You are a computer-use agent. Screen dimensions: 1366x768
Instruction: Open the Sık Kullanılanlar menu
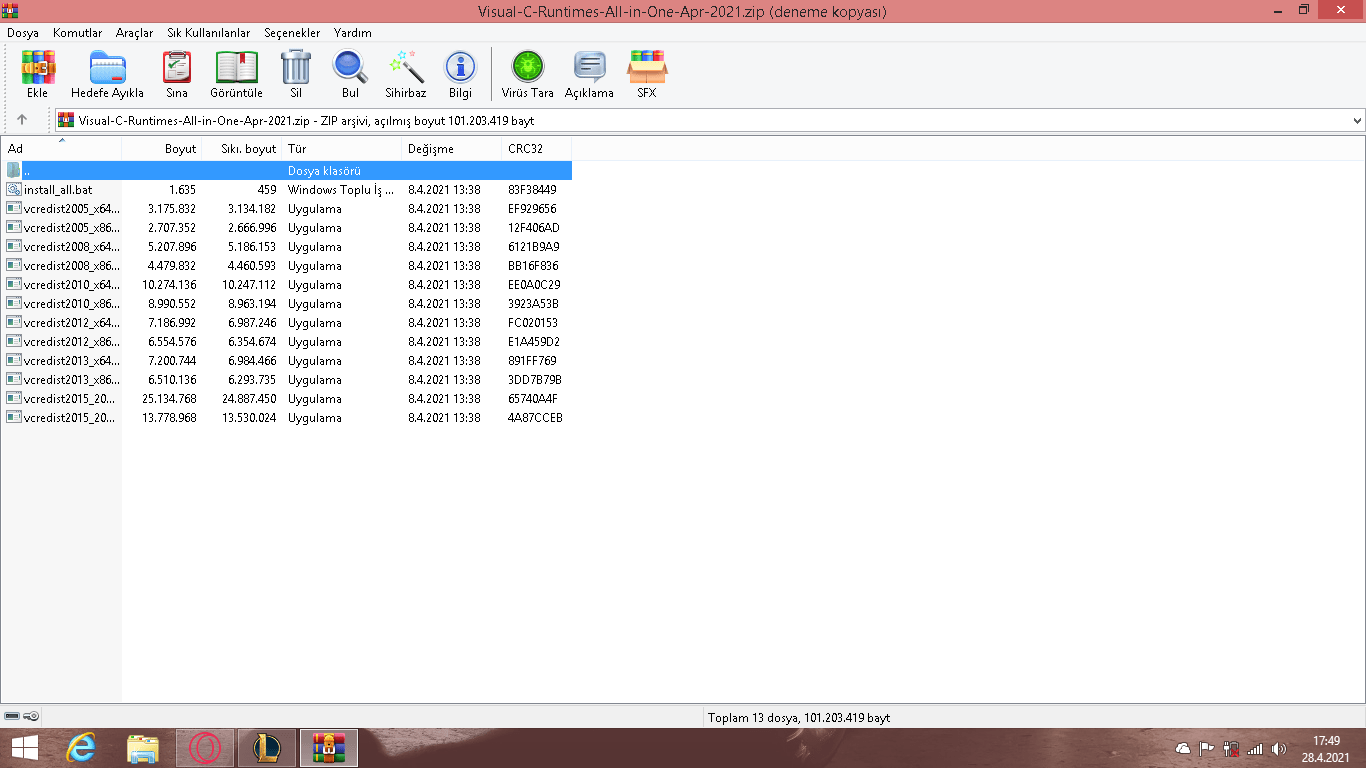[208, 33]
